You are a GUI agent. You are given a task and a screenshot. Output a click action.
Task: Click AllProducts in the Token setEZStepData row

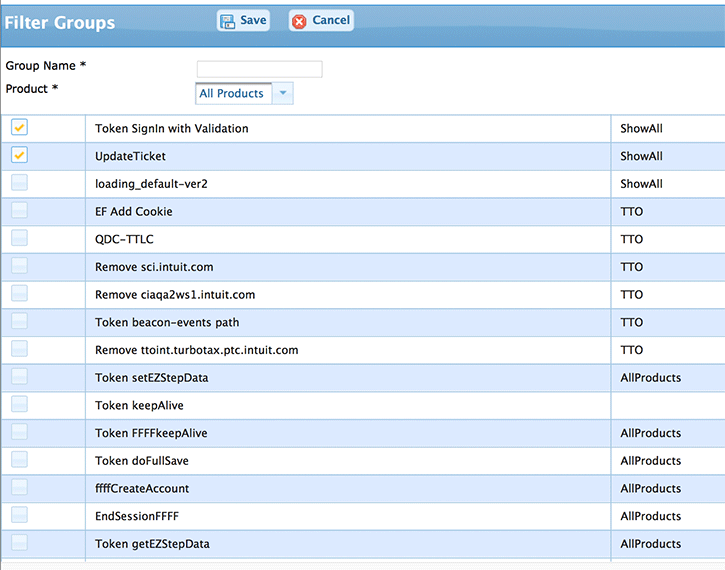click(x=651, y=378)
